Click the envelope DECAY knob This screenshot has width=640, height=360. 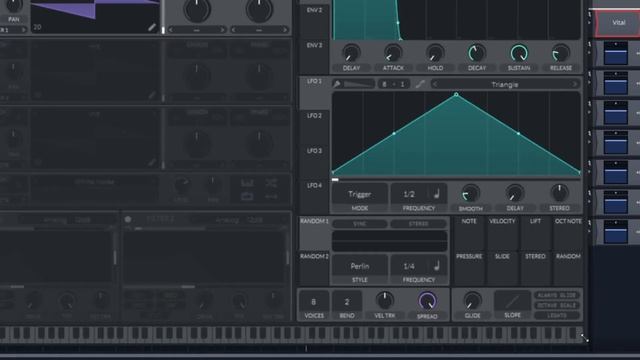pos(477,53)
